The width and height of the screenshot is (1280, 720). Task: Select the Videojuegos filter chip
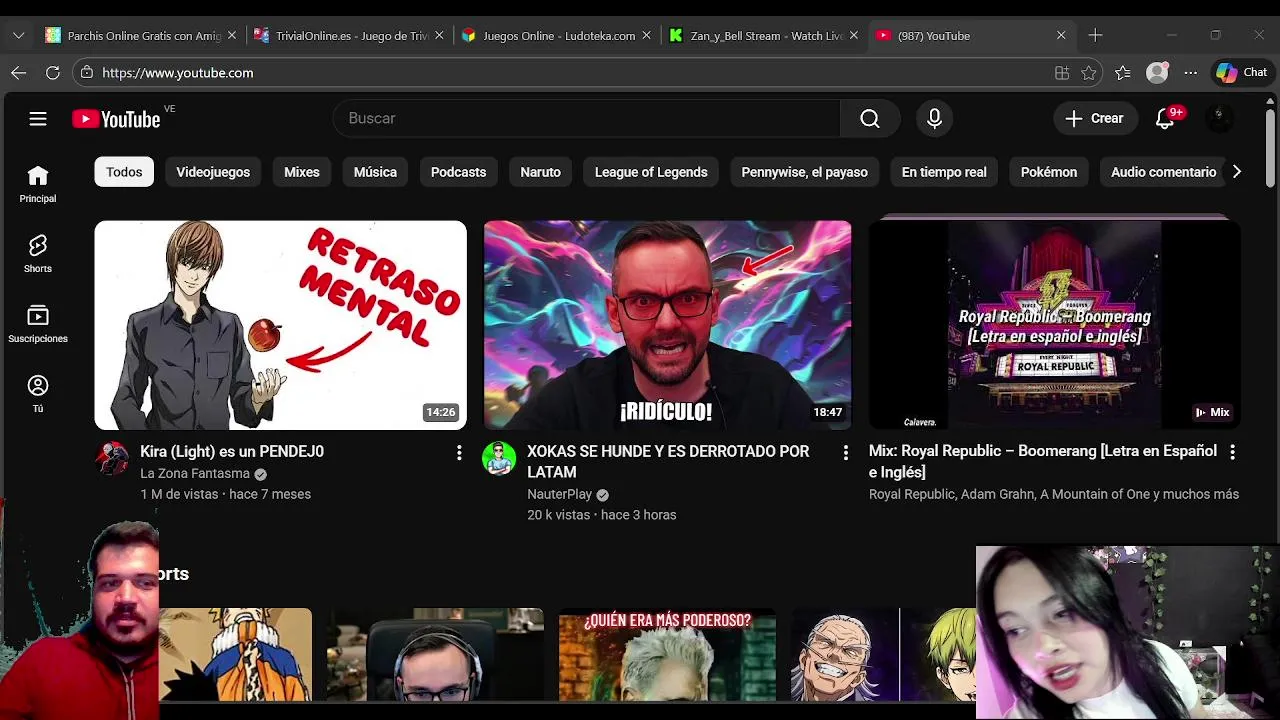point(213,172)
